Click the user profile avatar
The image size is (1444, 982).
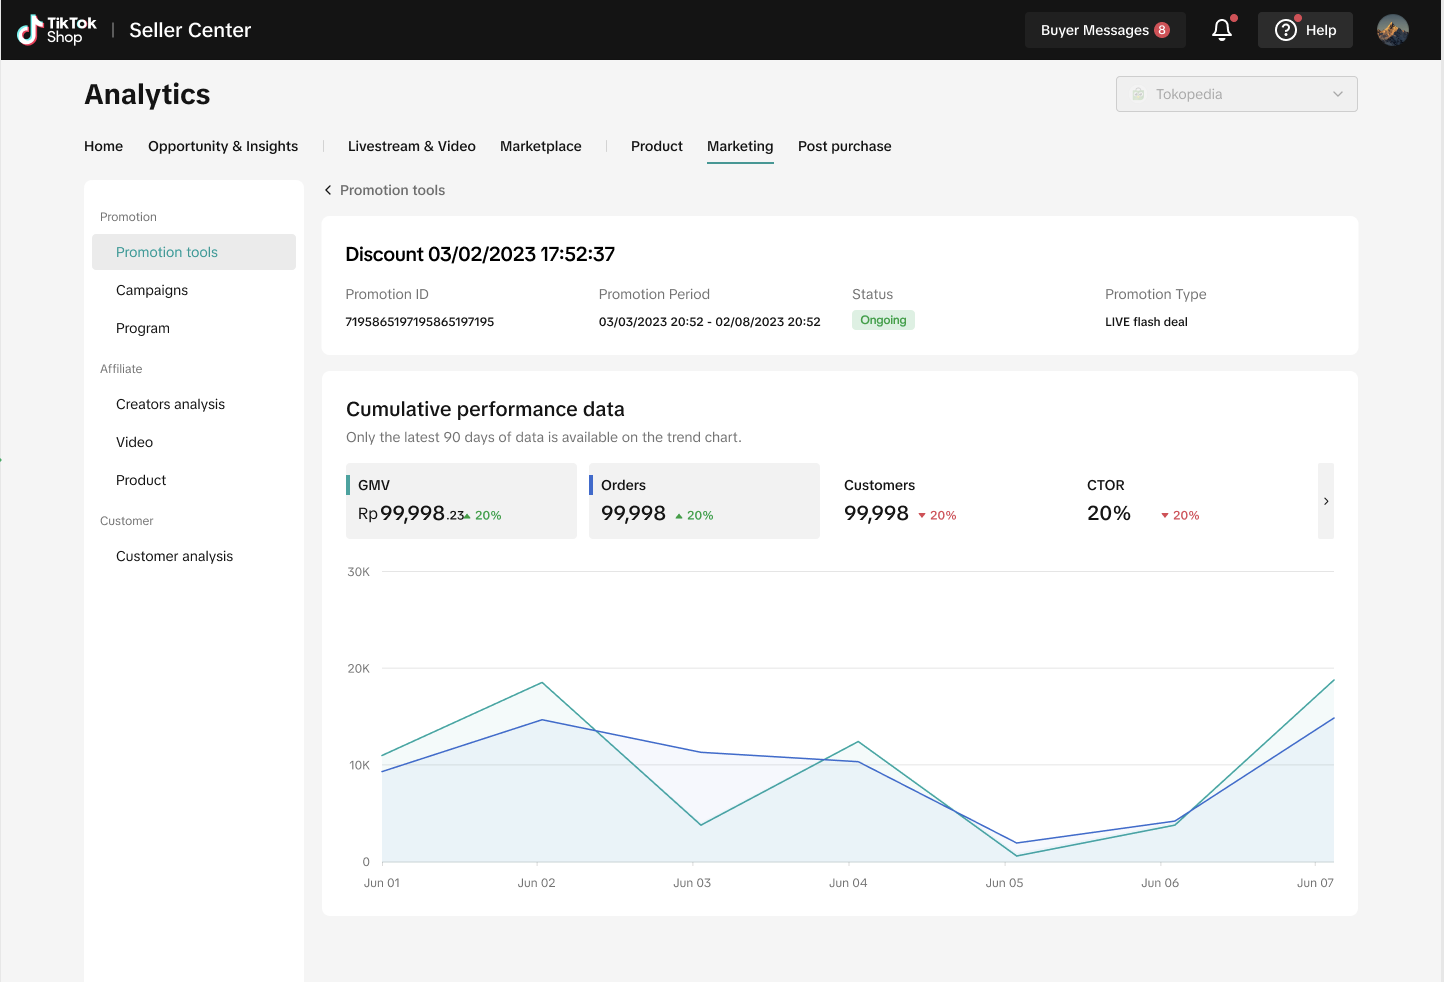pyautogui.click(x=1392, y=30)
